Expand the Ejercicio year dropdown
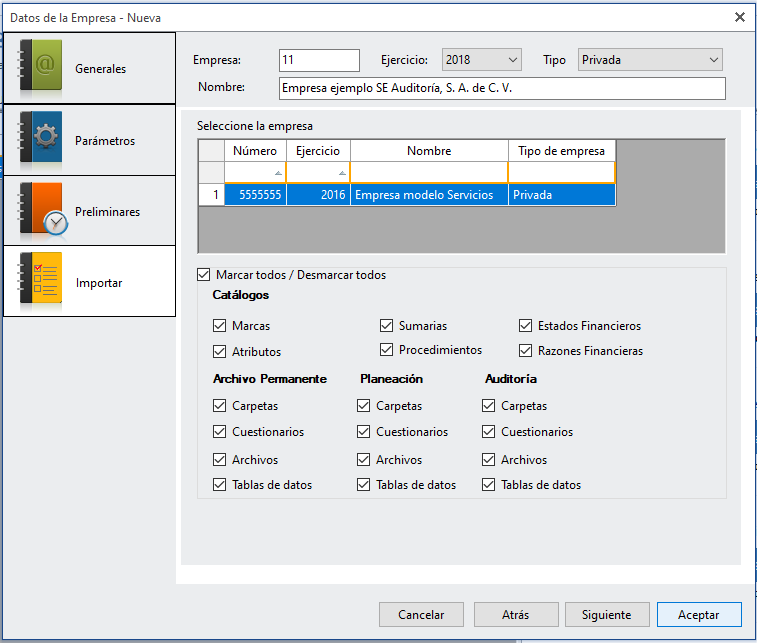The width and height of the screenshot is (757, 643). tap(512, 60)
